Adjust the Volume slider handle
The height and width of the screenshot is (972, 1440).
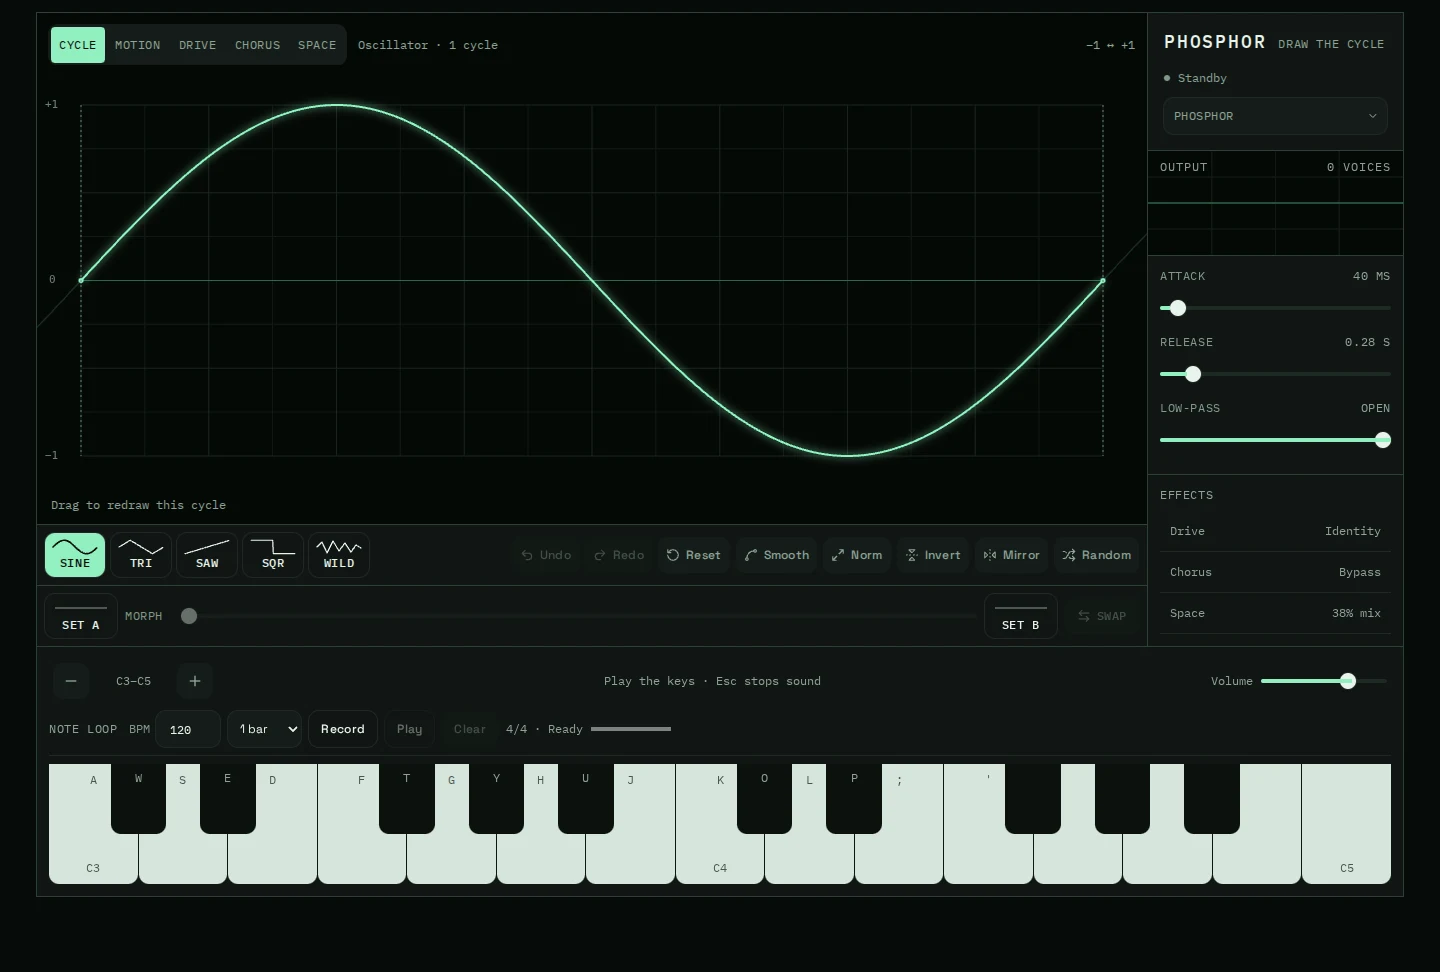coord(1348,681)
